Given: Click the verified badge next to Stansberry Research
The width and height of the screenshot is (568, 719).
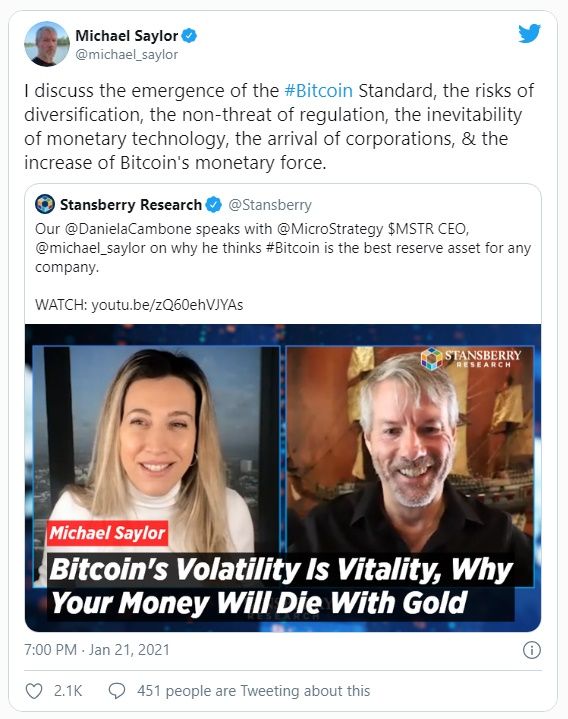Looking at the screenshot, I should [x=213, y=205].
